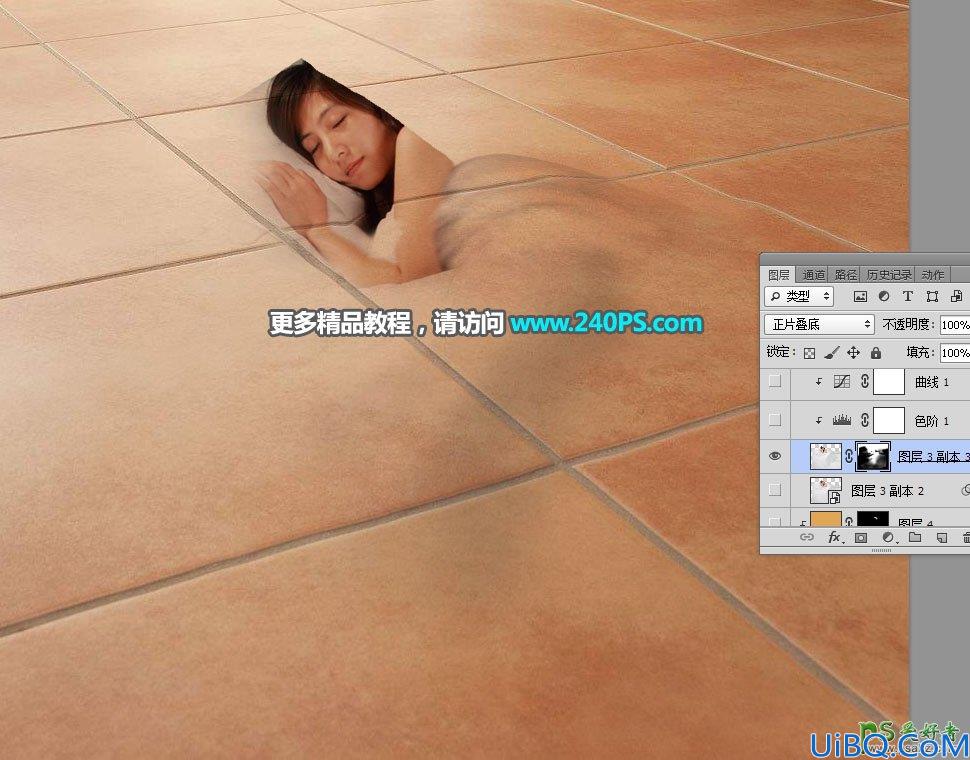This screenshot has width=970, height=760.
Task: Open the 历史记录 tab
Action: pos(889,275)
